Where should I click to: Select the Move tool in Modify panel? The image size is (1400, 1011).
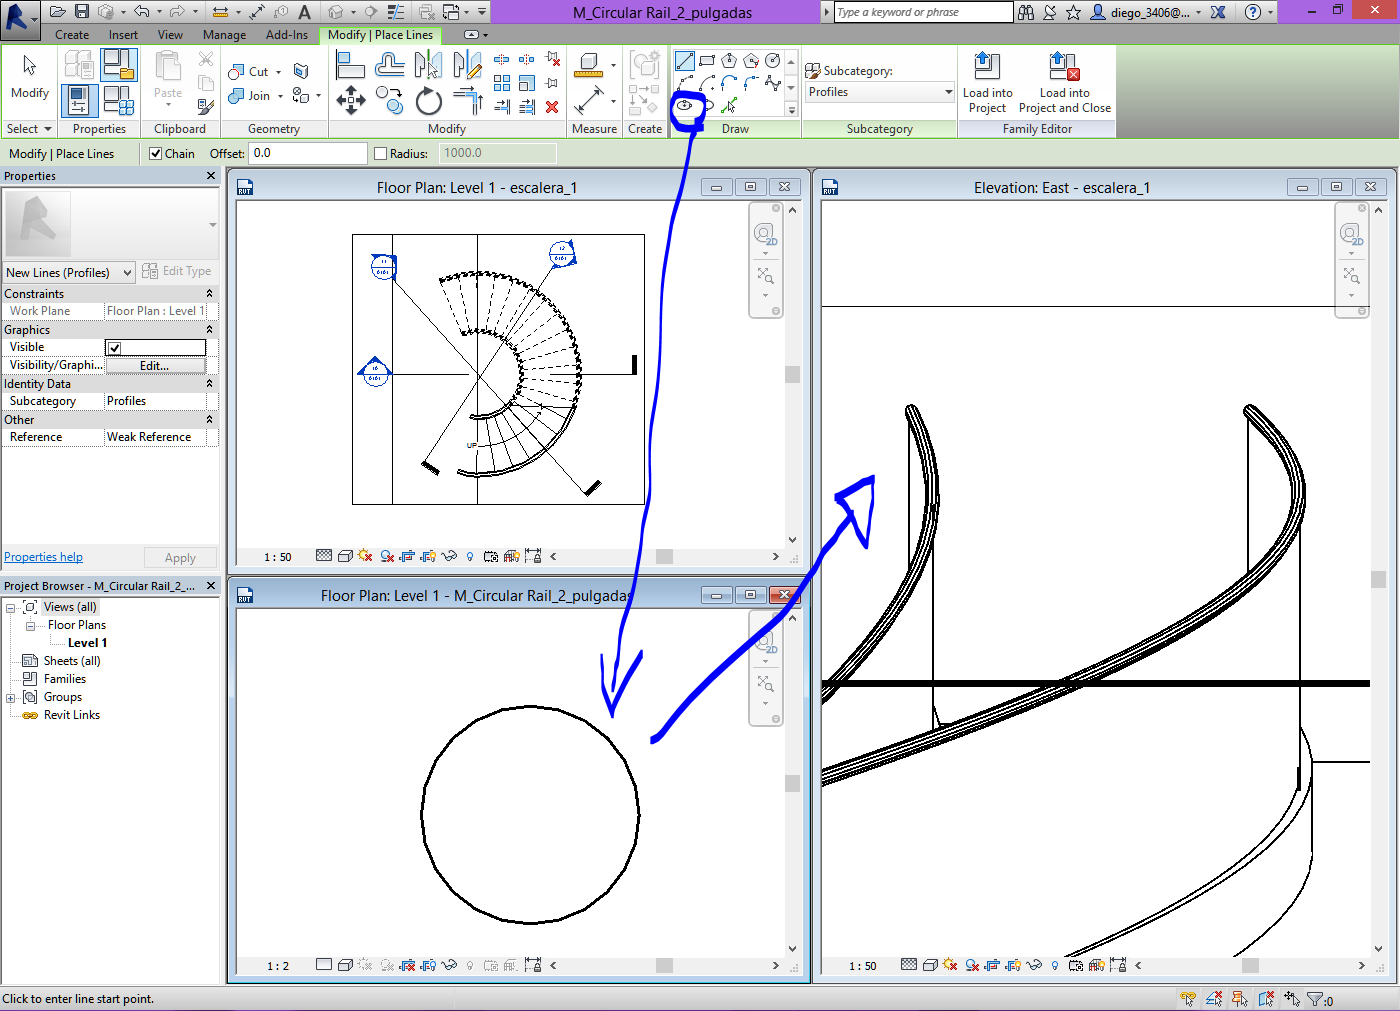[350, 100]
